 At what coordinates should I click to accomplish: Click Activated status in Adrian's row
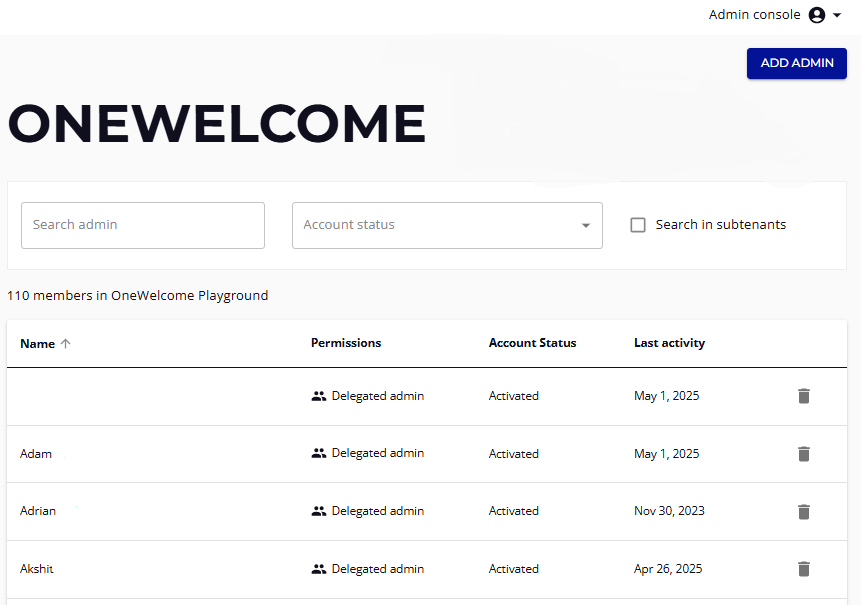point(513,511)
